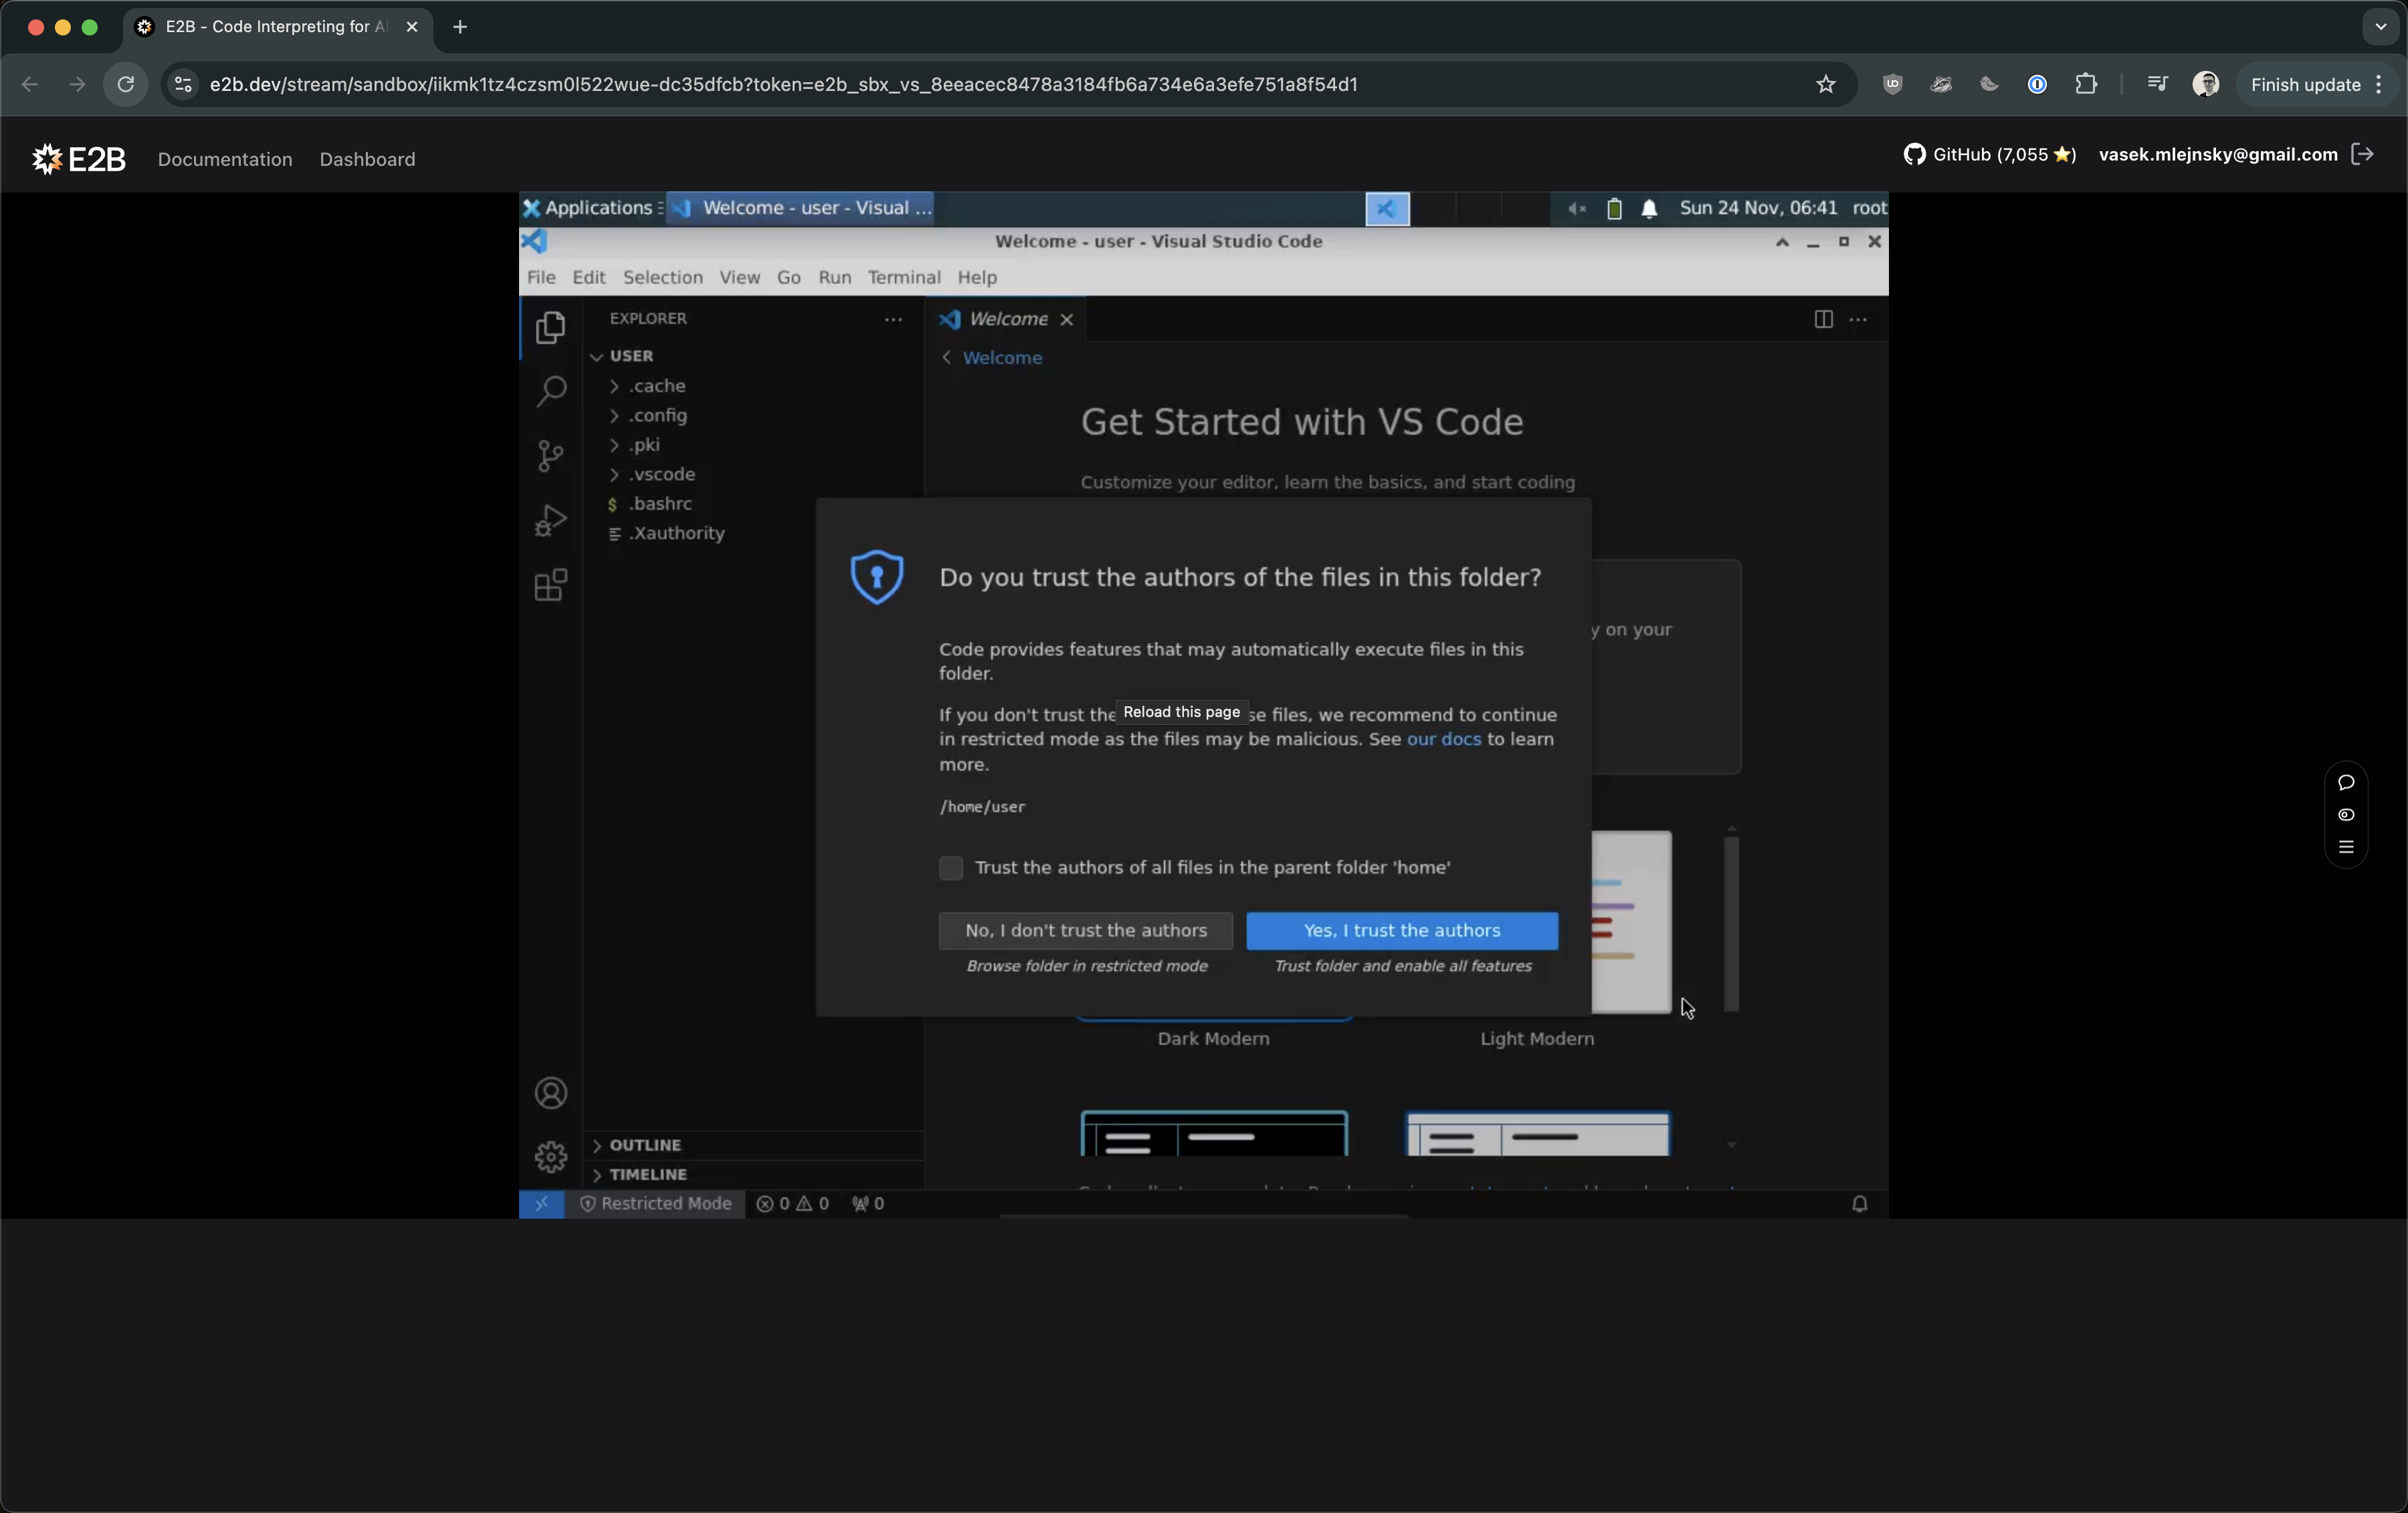Screen dimensions: 2408x1513
Task: Open E2B Documentation link
Action: click(225, 159)
